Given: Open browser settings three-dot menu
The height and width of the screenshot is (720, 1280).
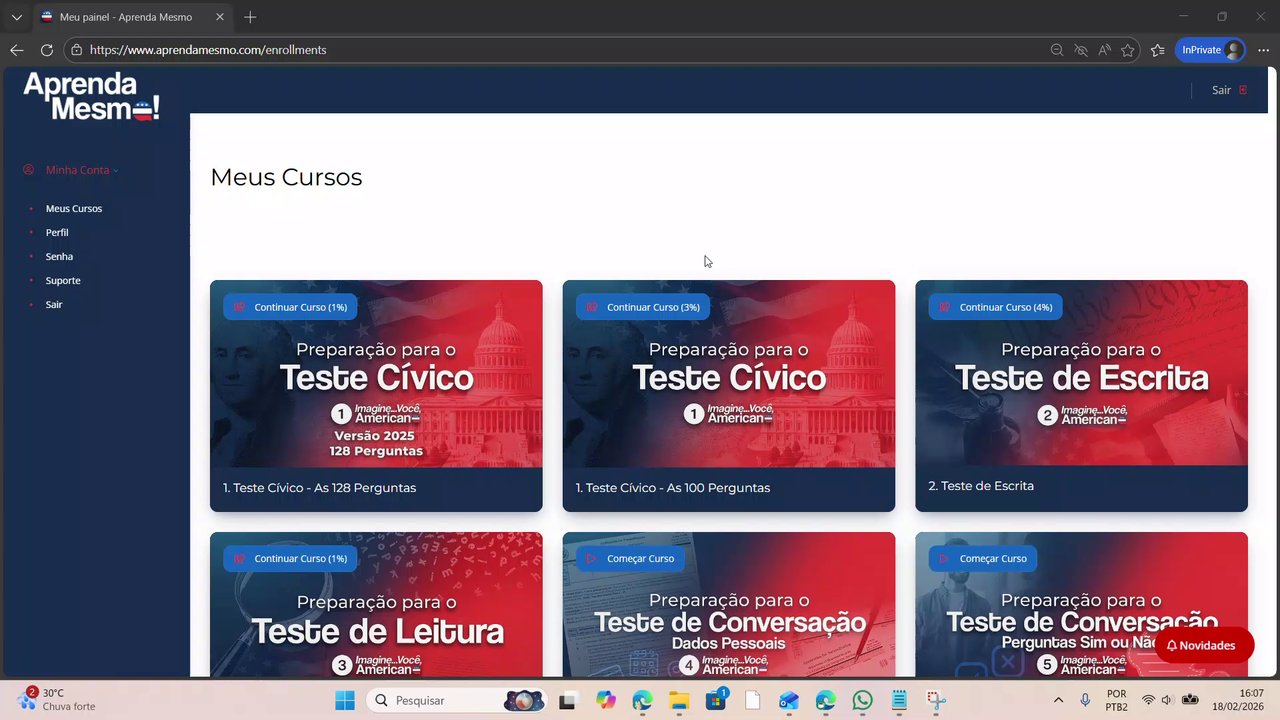Looking at the screenshot, I should point(1263,50).
